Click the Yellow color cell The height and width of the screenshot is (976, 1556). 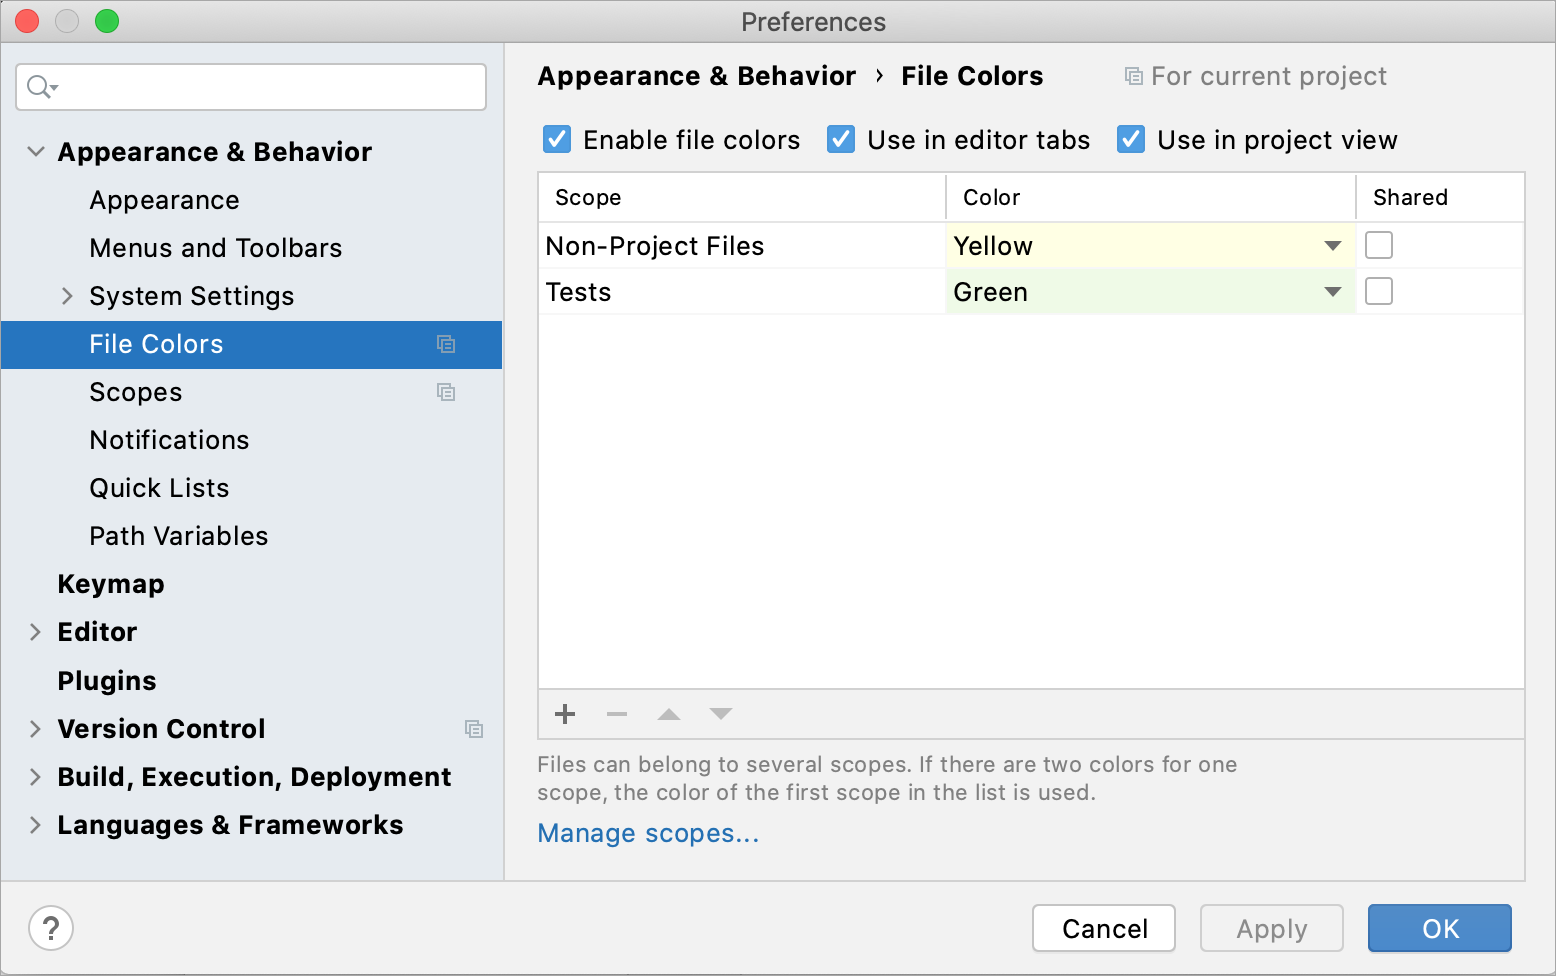(x=1150, y=246)
